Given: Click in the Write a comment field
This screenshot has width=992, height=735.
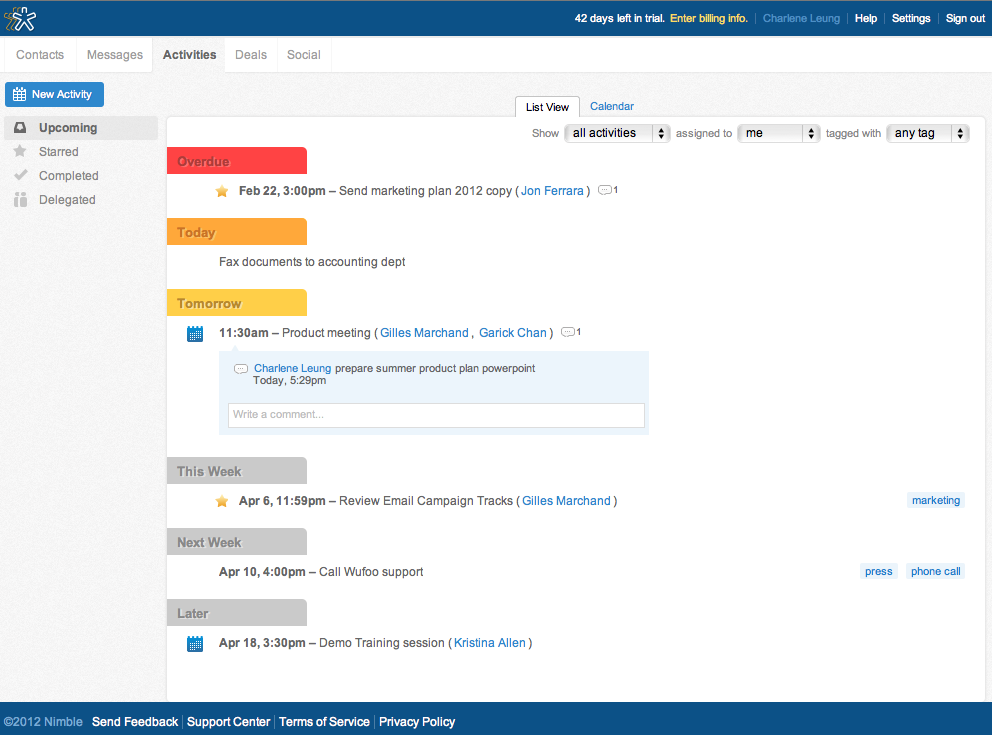Looking at the screenshot, I should tap(436, 415).
